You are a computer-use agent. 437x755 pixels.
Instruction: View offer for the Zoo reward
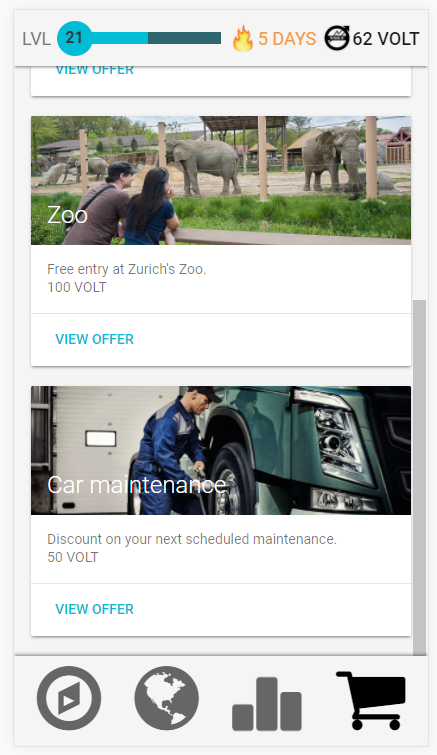94,339
